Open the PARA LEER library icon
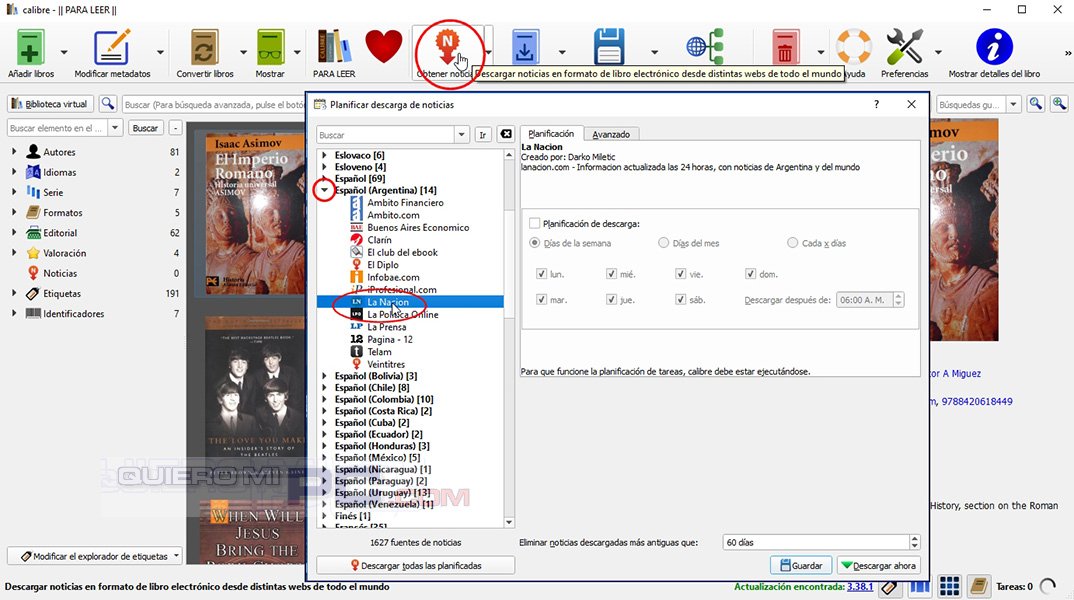Screen dimensions: 1074x600 [x=334, y=47]
